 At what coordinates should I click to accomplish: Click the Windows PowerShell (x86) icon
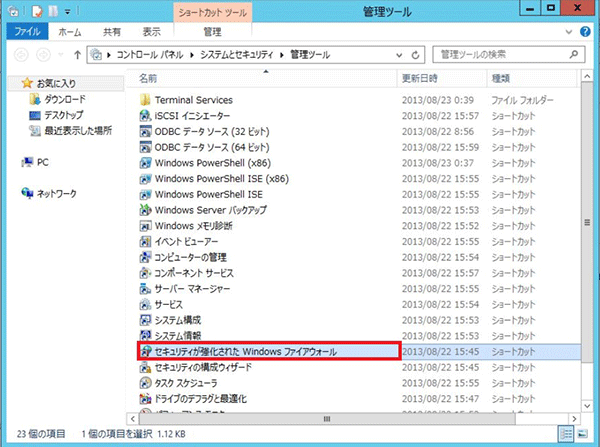(x=145, y=163)
